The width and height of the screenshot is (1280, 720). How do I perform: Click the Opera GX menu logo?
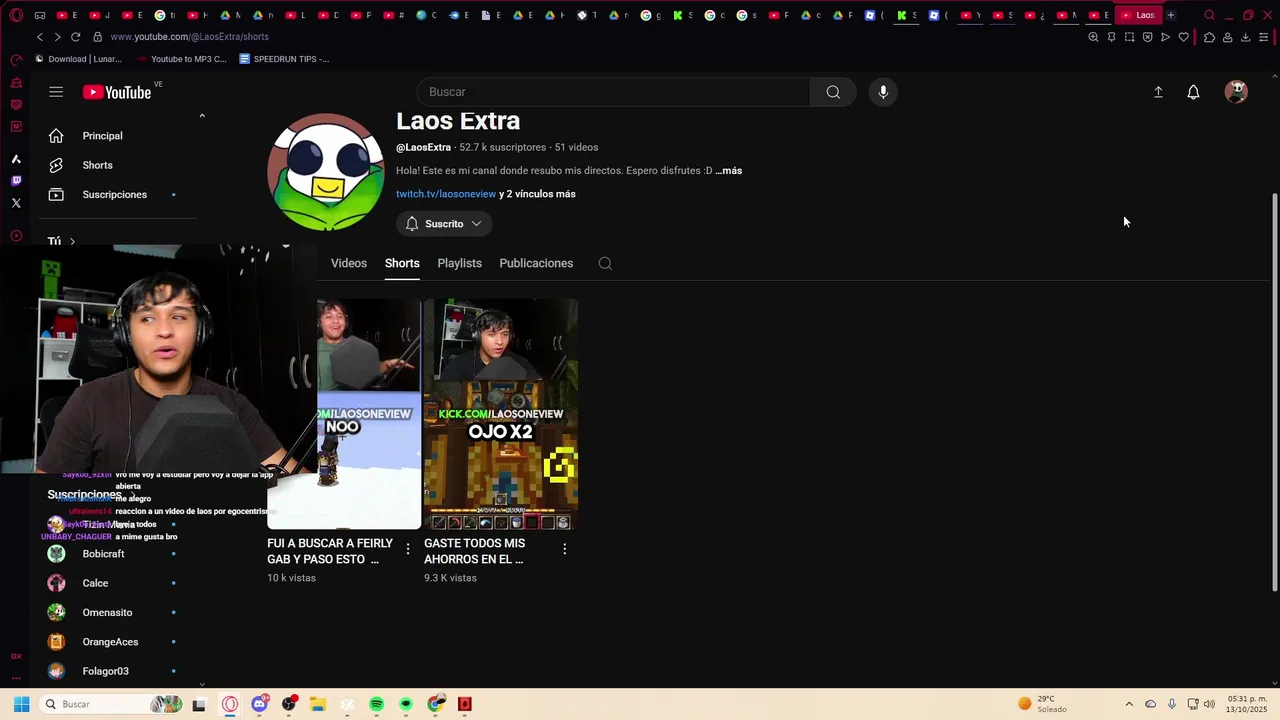point(16,16)
